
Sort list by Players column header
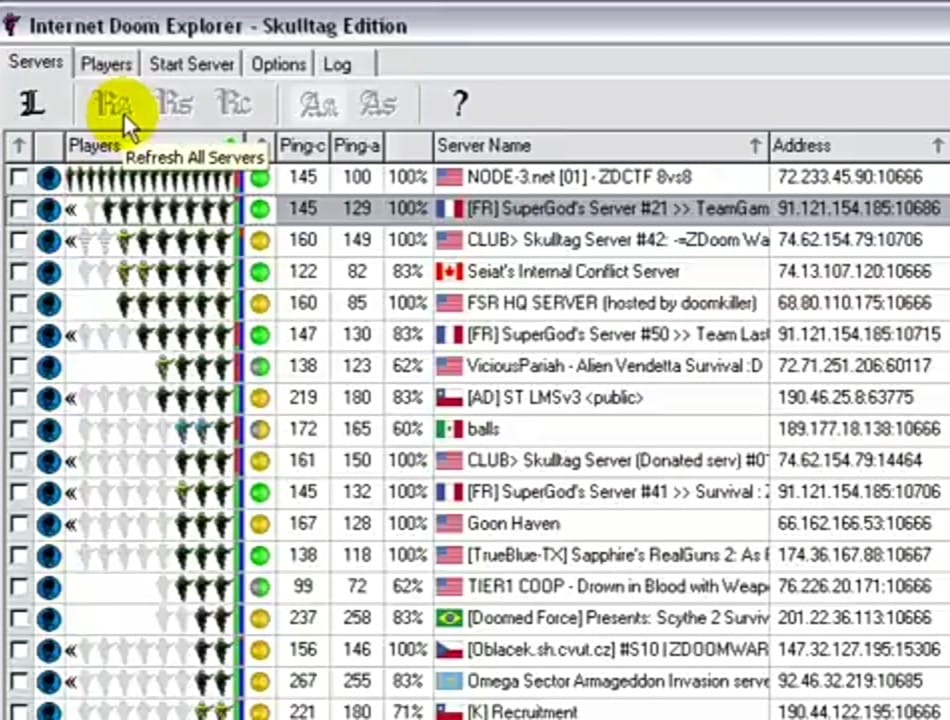click(154, 146)
